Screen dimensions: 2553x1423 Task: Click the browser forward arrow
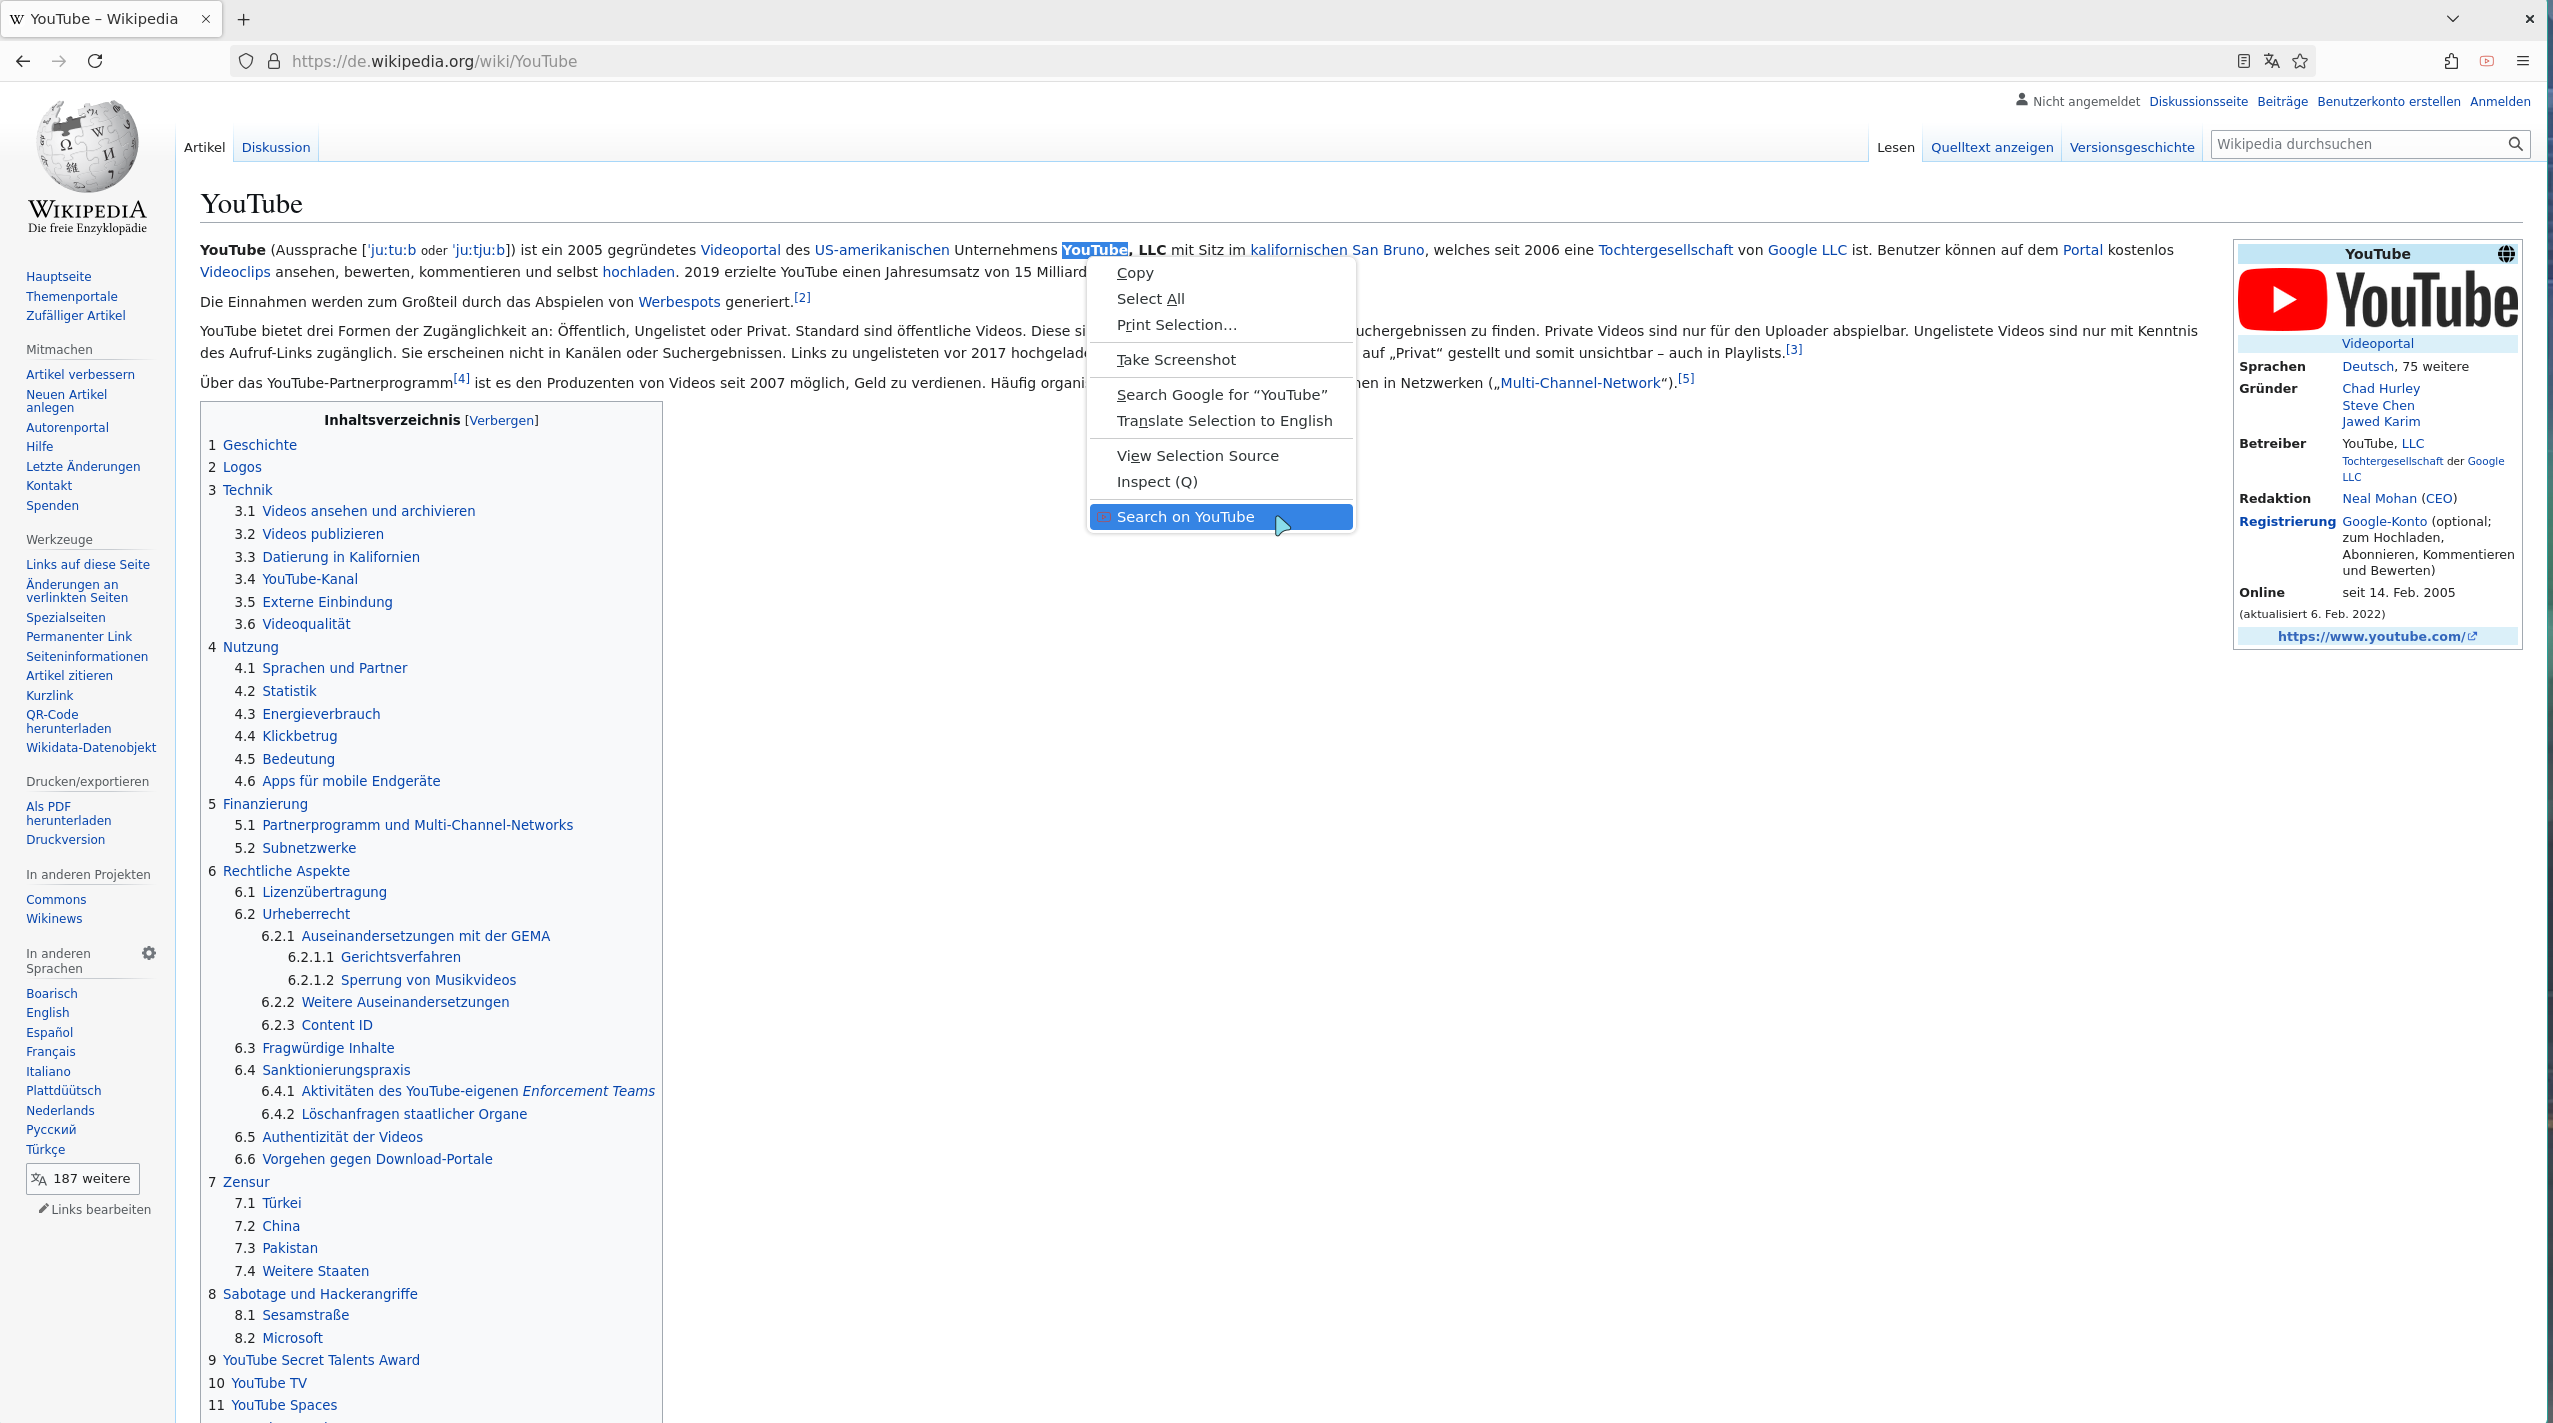(x=59, y=61)
